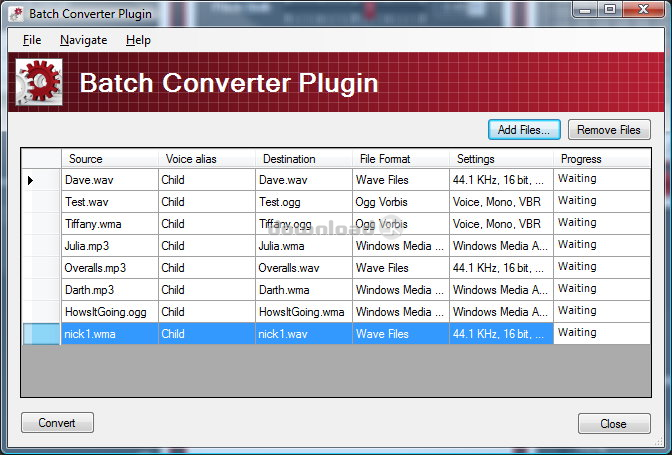672x455 pixels.
Task: Select the Tiffany.wma source cell
Action: (x=109, y=224)
